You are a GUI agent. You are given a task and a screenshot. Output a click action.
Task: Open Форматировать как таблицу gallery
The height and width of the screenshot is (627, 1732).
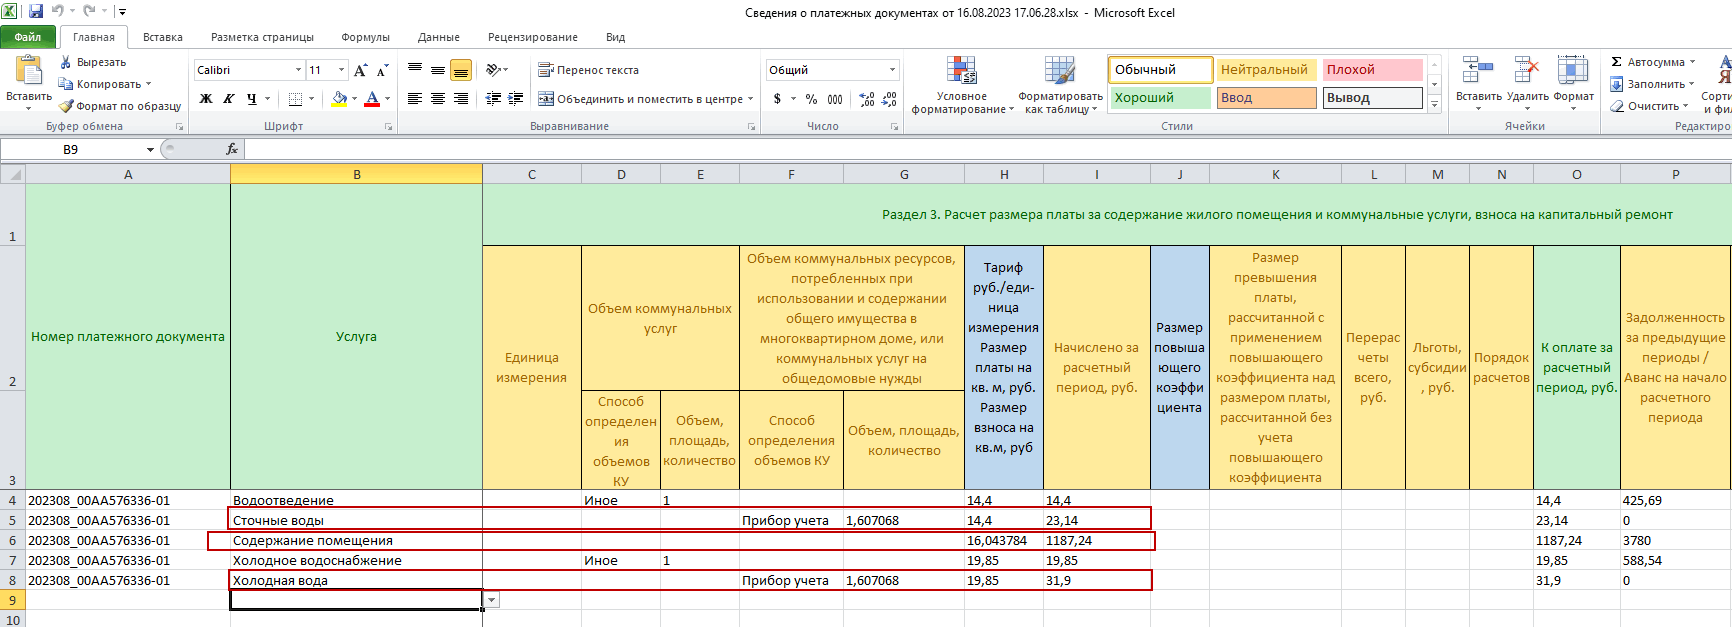point(1060,85)
